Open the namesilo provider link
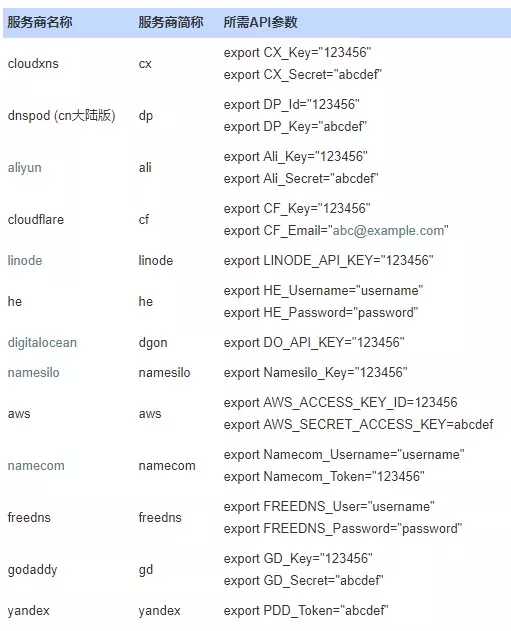Viewport: 511px width, 631px height. (x=33, y=373)
